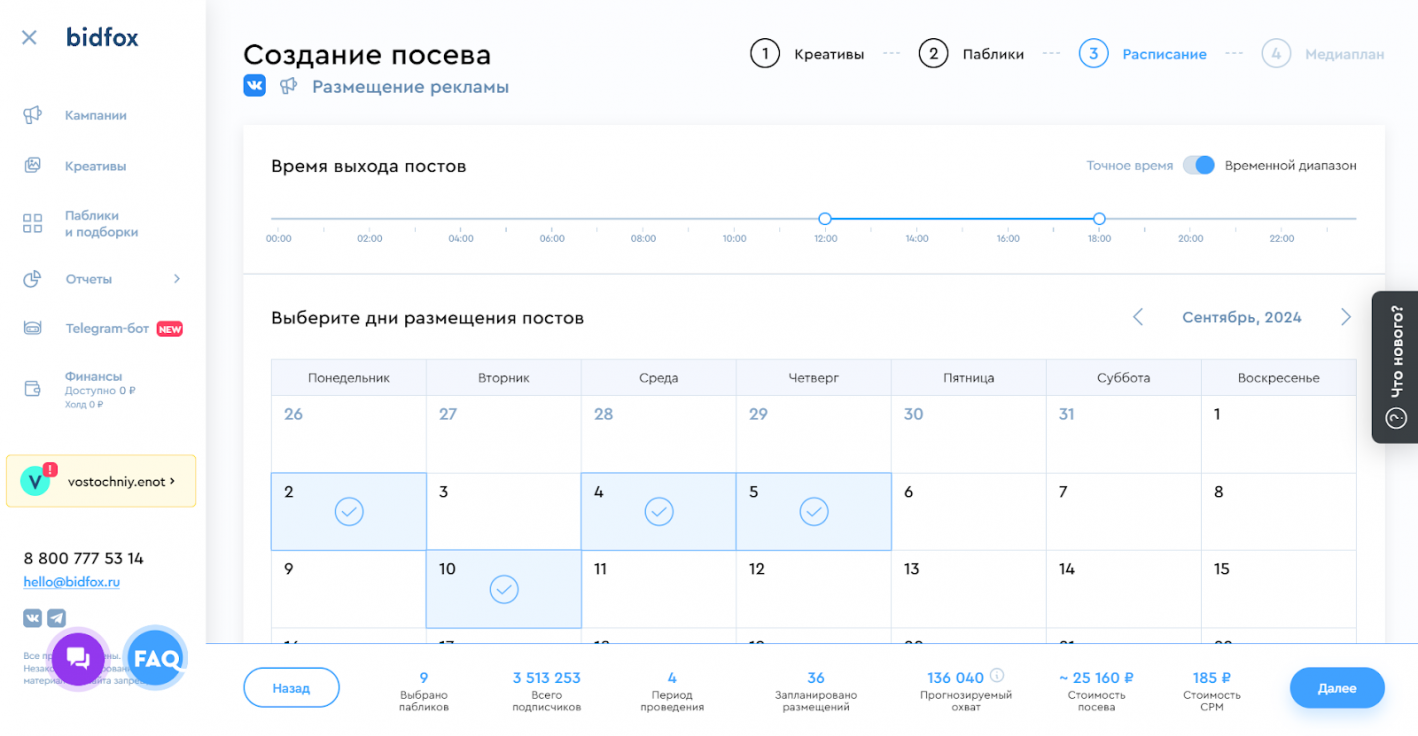
Task: Click the Размещение рекламы link
Action: 410,87
